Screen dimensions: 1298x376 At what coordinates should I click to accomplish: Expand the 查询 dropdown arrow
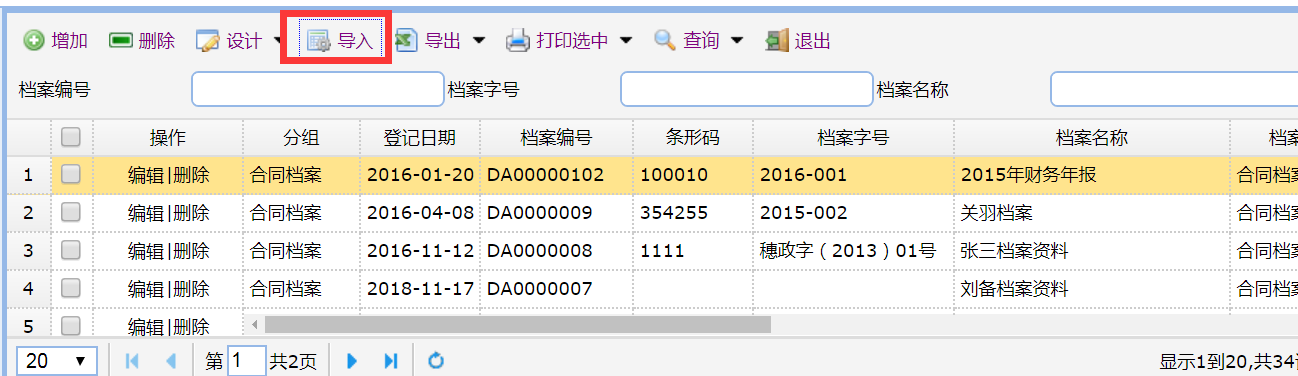pos(737,41)
